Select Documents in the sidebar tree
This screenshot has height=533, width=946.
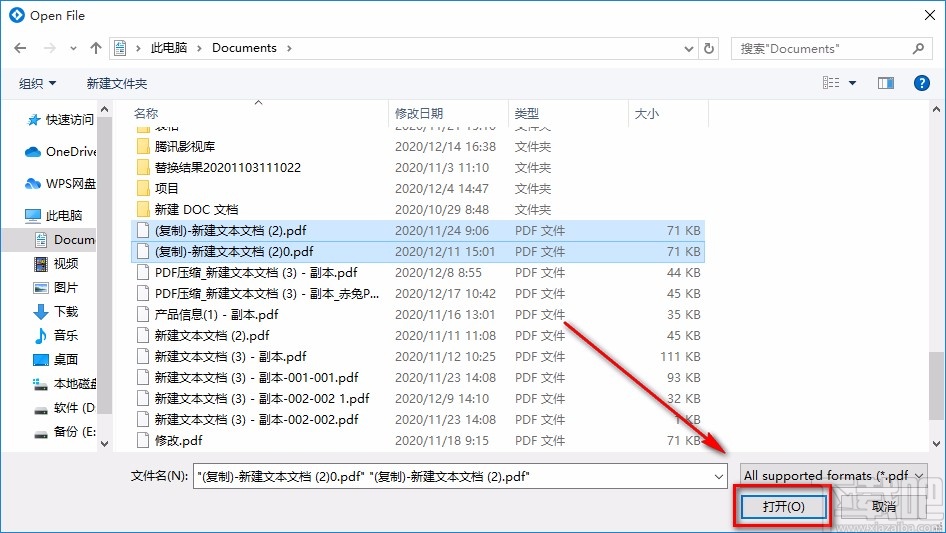[65, 240]
